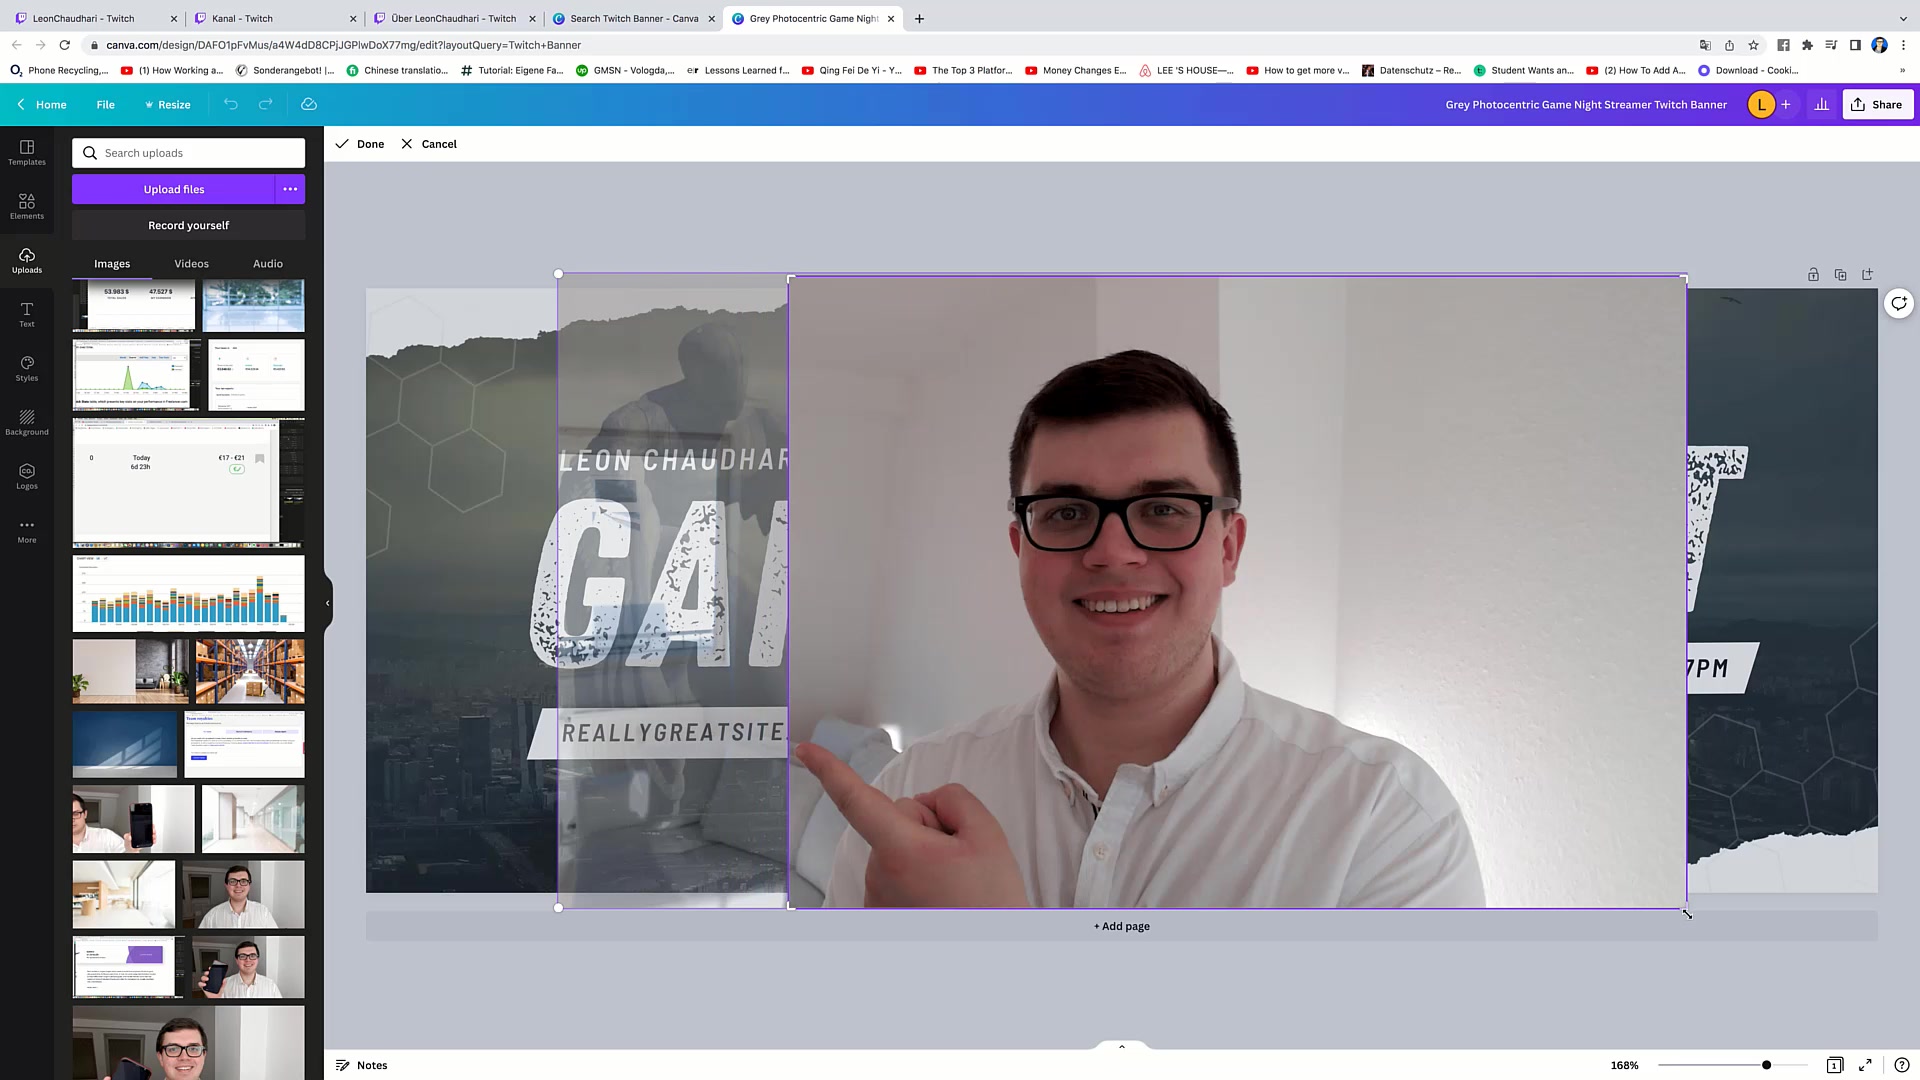Open the Styles palette panel
The height and width of the screenshot is (1080, 1920).
point(27,368)
